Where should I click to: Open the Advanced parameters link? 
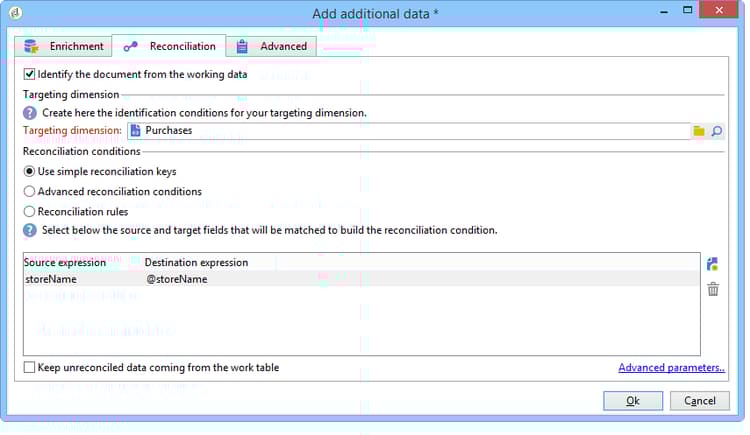pos(671,368)
